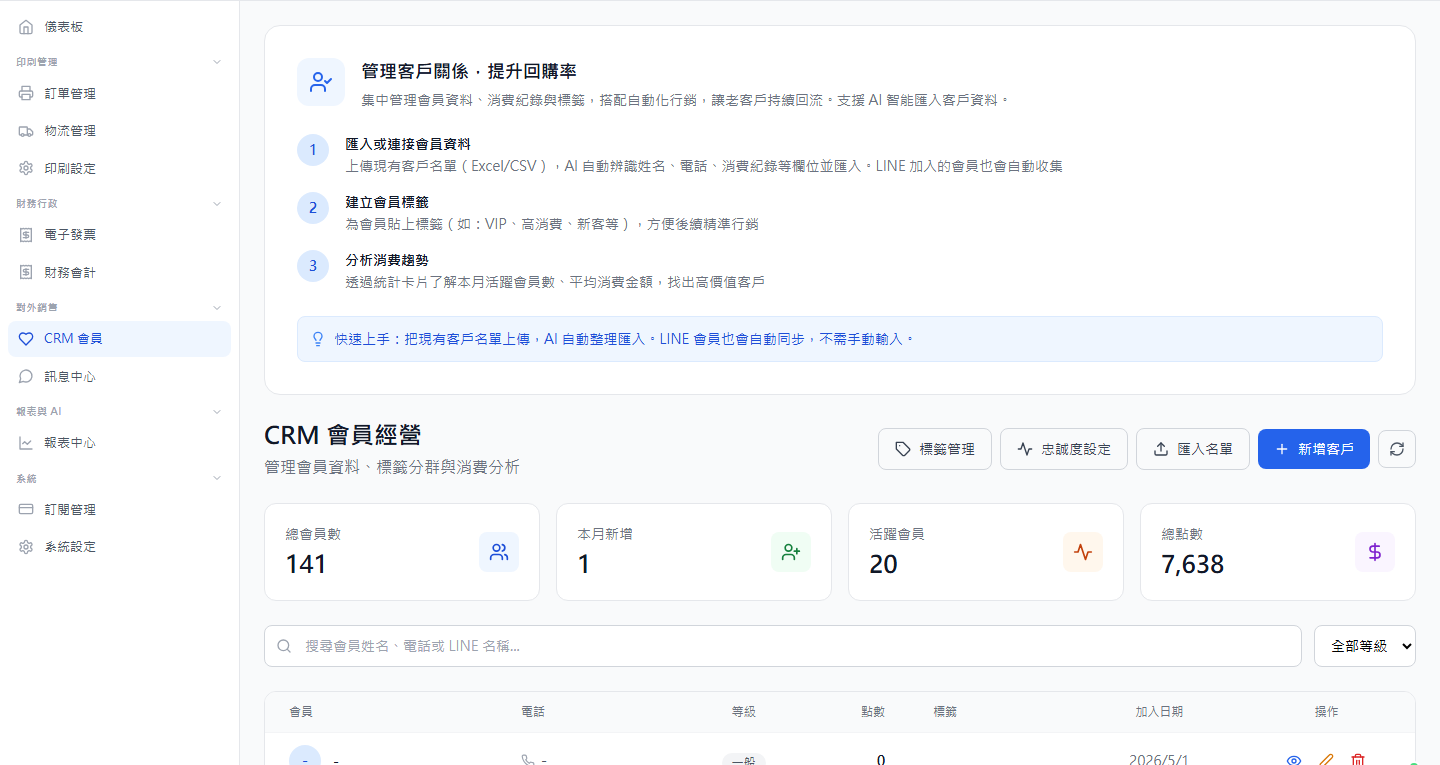Click the chat bubble icon beside 訊息中心

tap(26, 377)
